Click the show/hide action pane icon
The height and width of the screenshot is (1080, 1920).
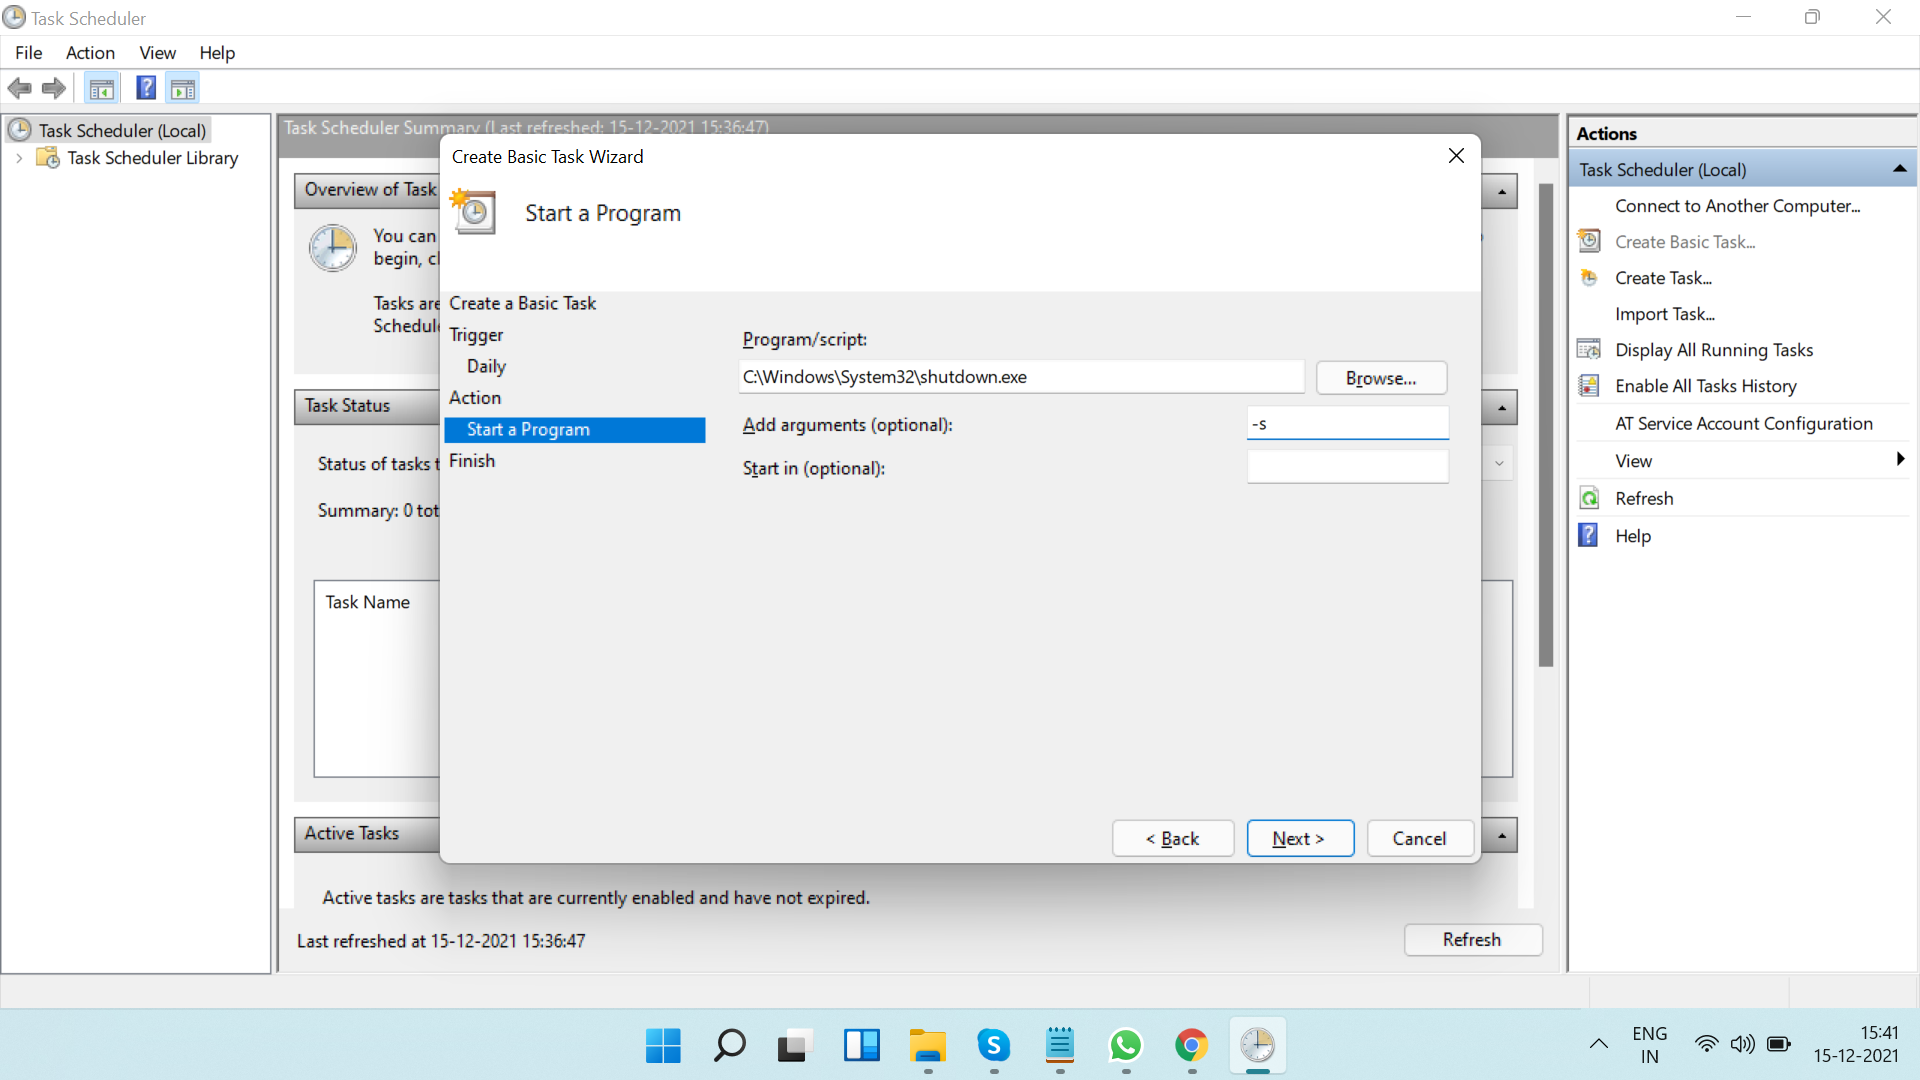click(x=183, y=89)
